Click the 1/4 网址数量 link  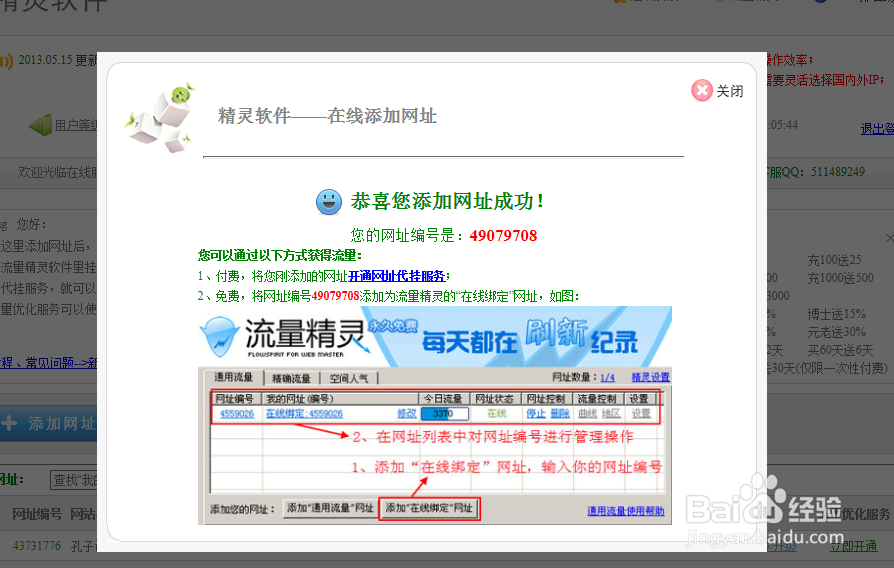(607, 378)
